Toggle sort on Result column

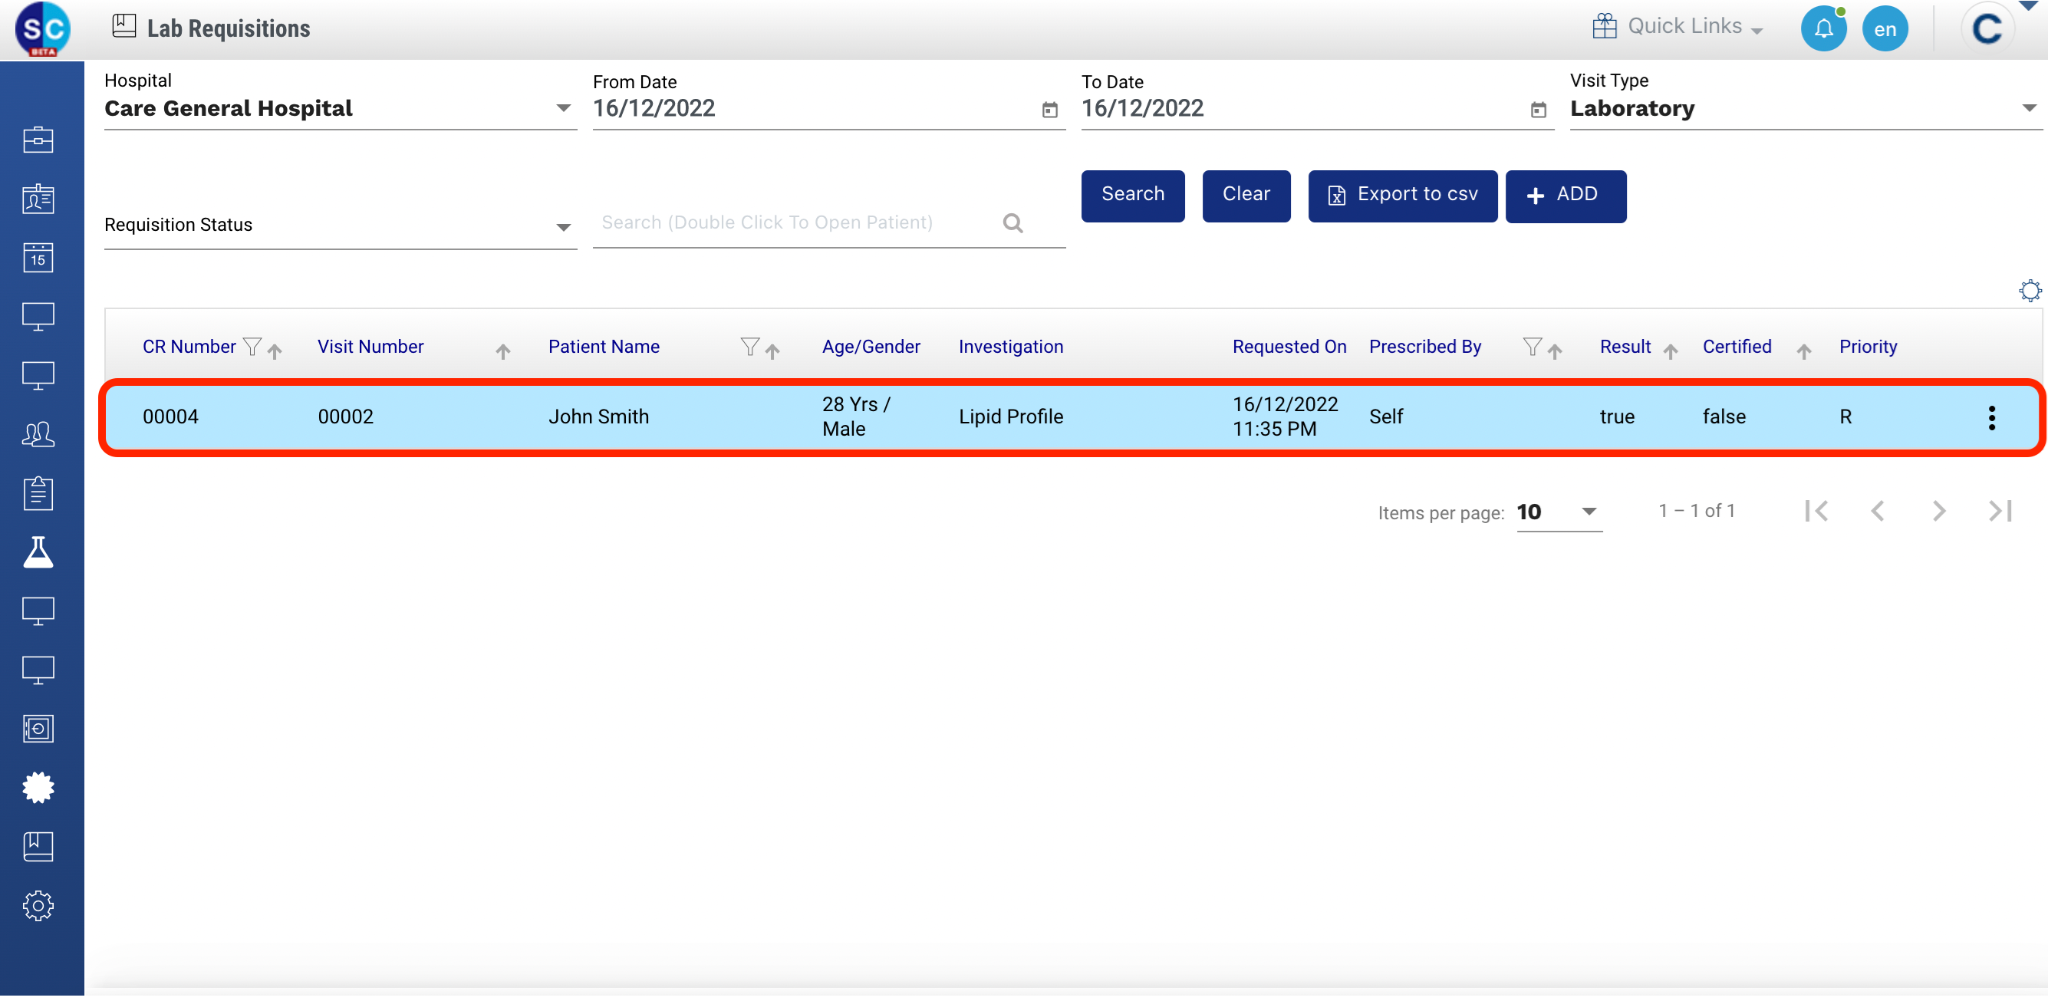pos(1670,351)
